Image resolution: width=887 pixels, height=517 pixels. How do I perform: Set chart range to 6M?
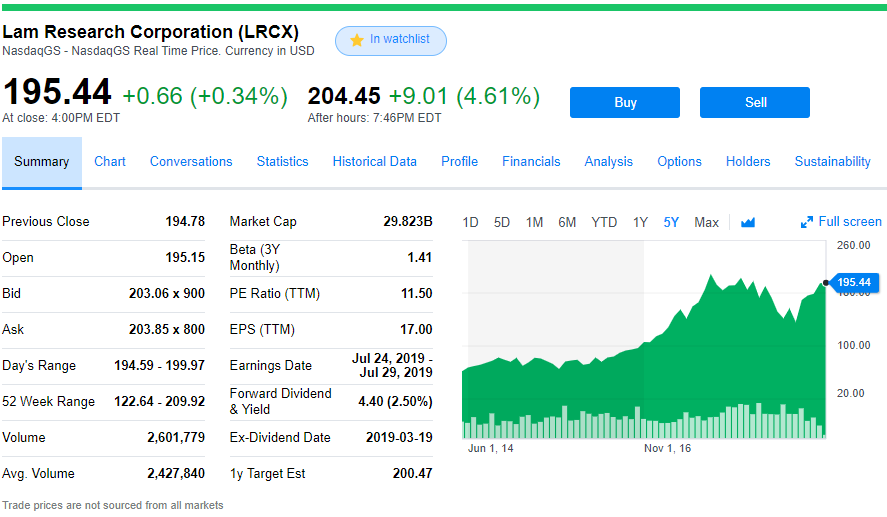click(x=567, y=222)
